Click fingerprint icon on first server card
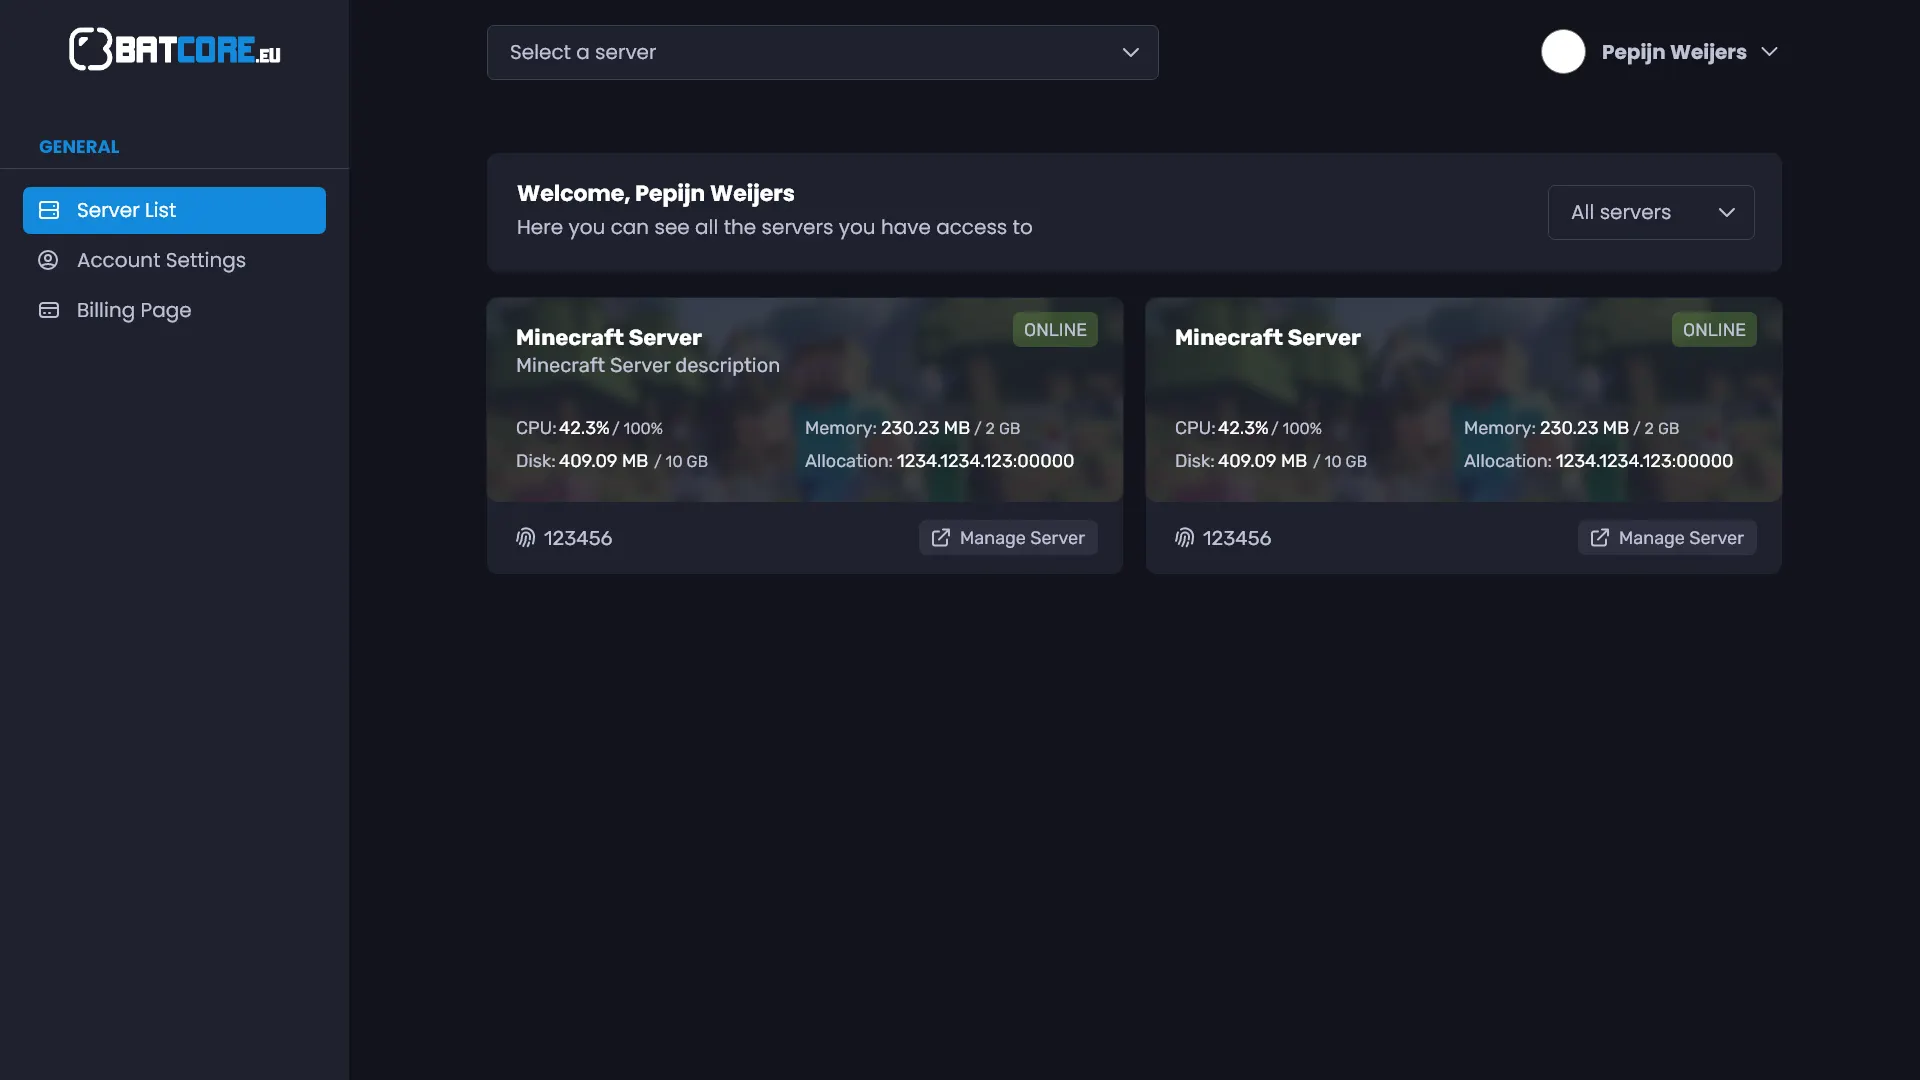The height and width of the screenshot is (1080, 1920). tap(526, 538)
